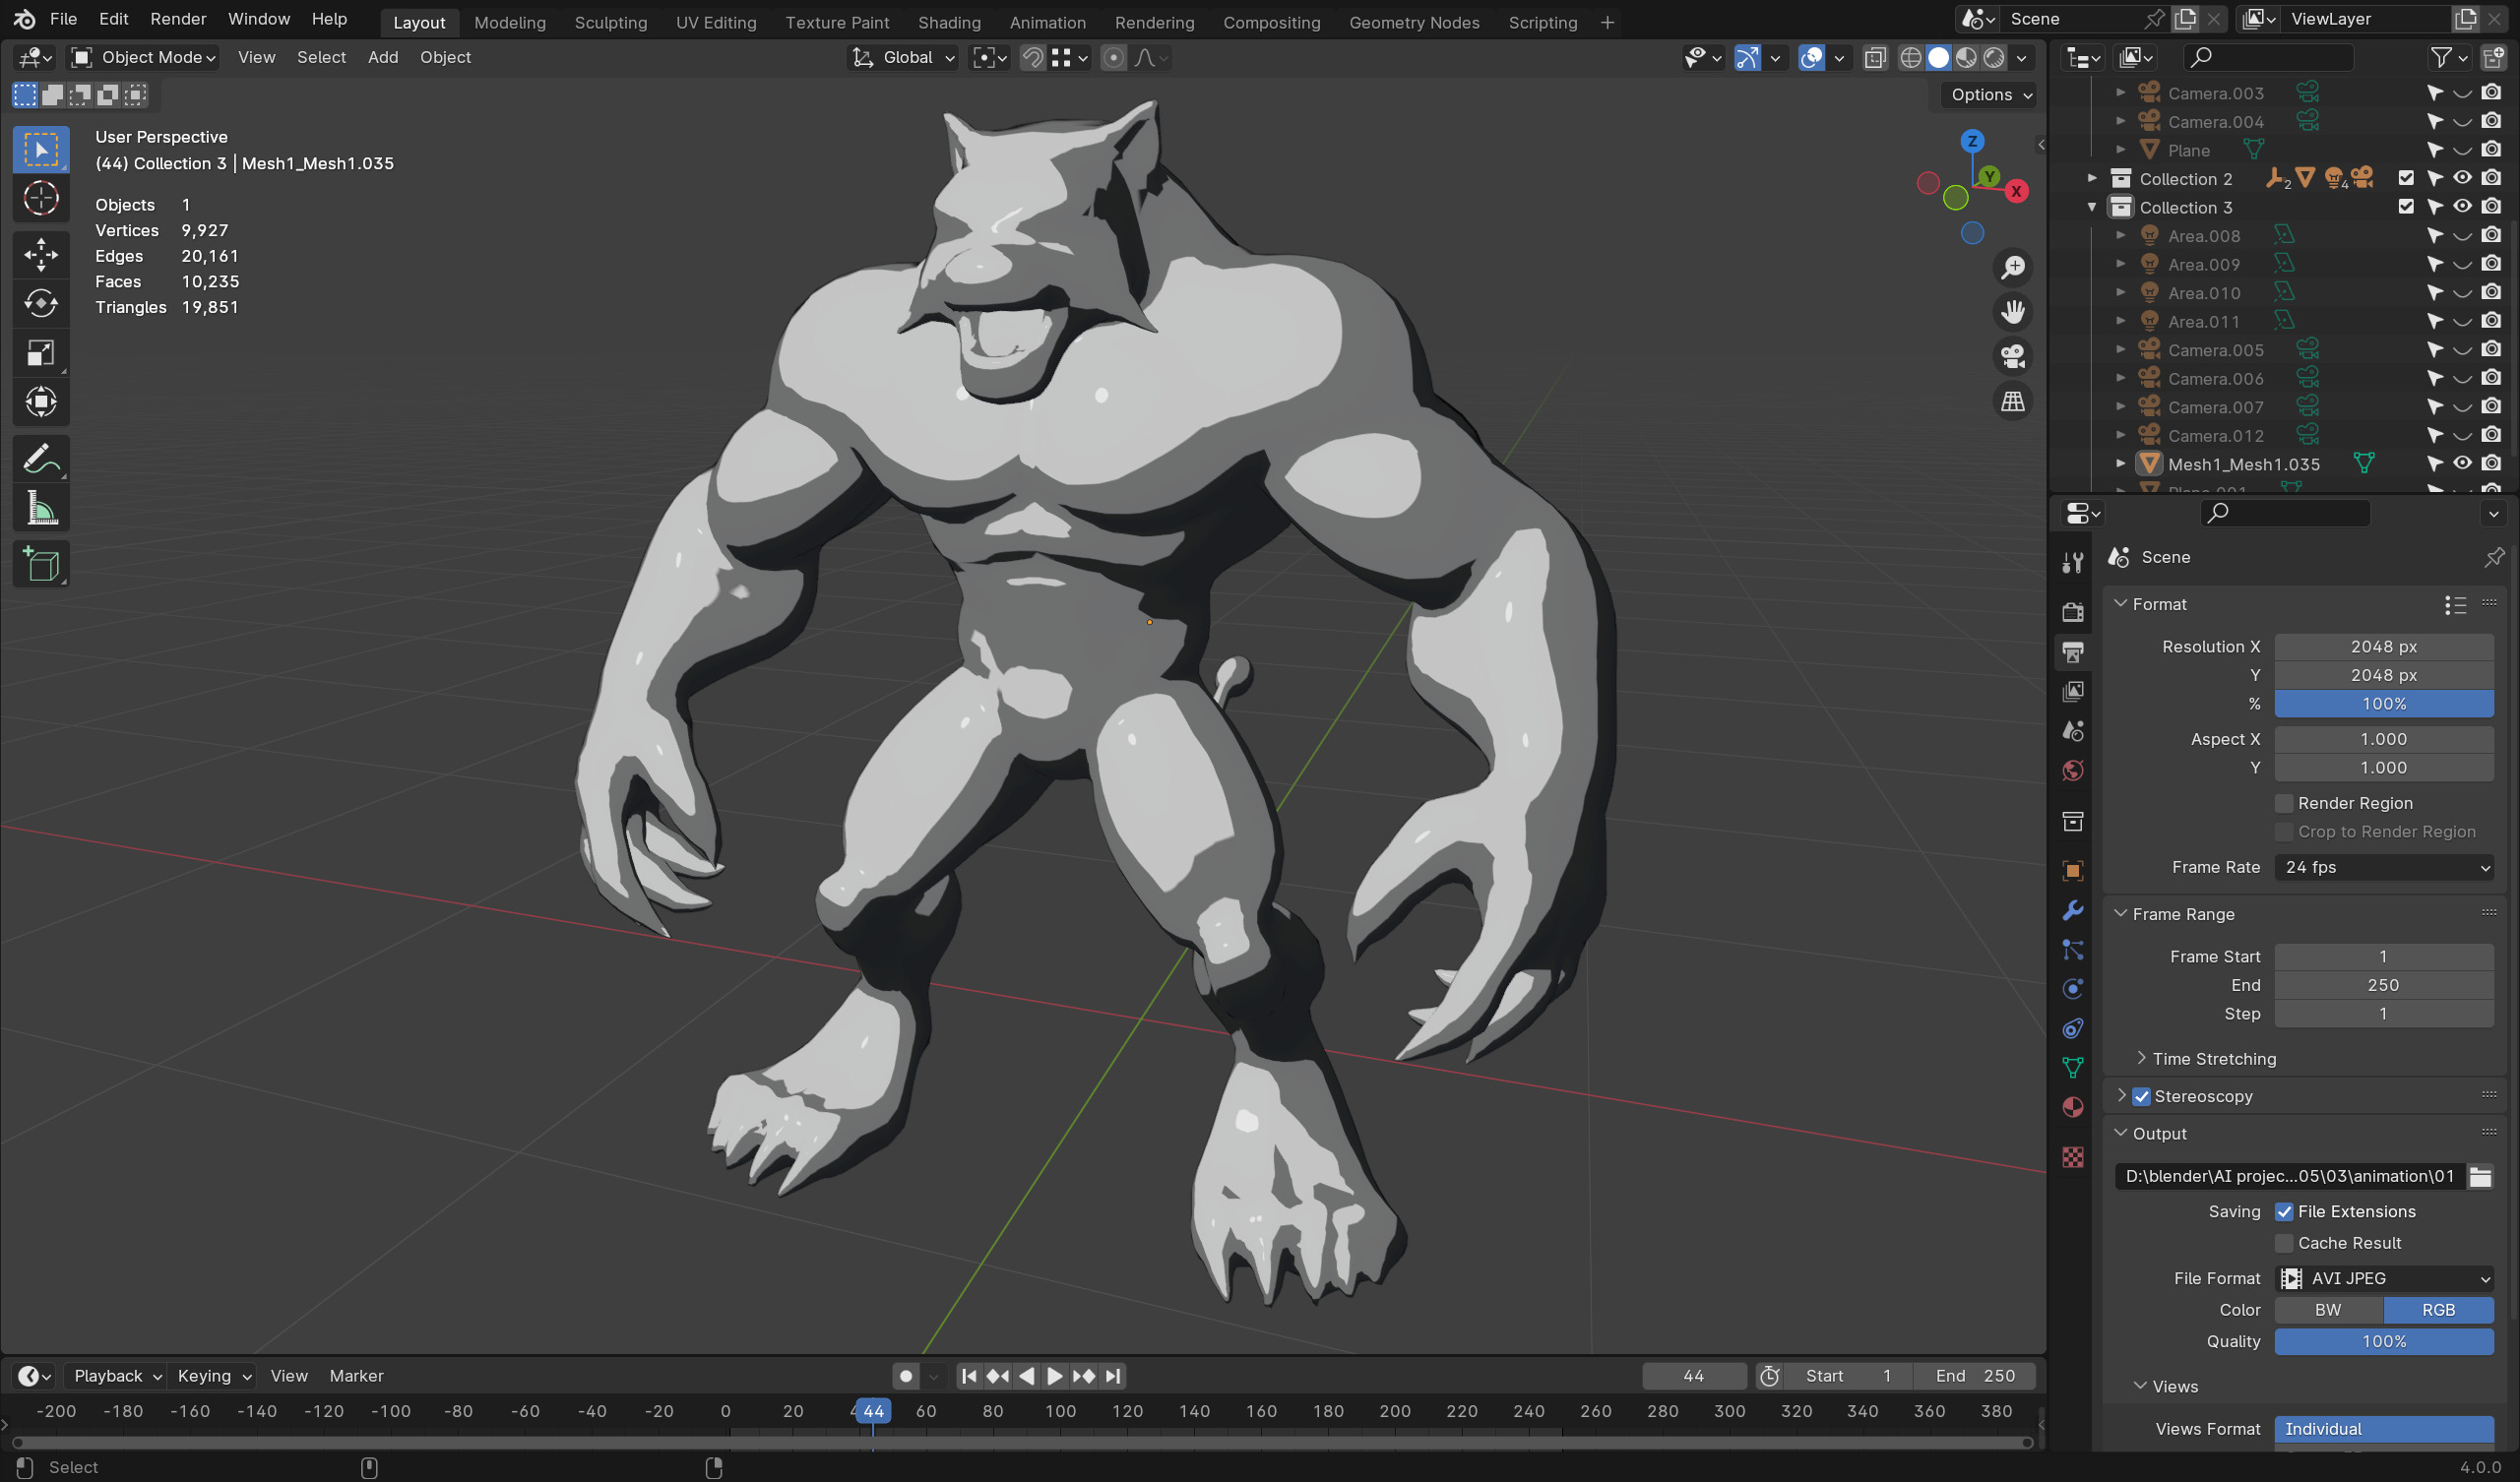Select the Transform tool
Image resolution: width=2520 pixels, height=1482 pixels.
[x=41, y=402]
